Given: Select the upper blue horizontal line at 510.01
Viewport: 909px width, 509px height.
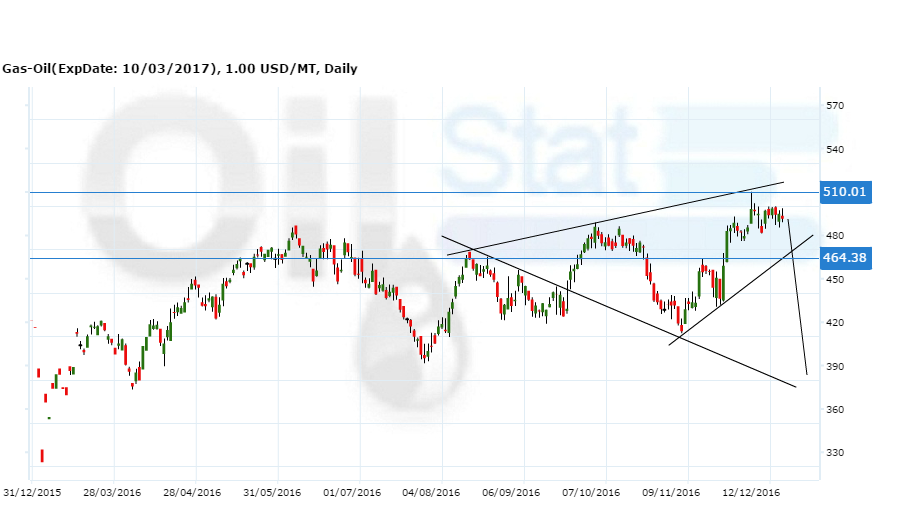Looking at the screenshot, I should click(300, 192).
